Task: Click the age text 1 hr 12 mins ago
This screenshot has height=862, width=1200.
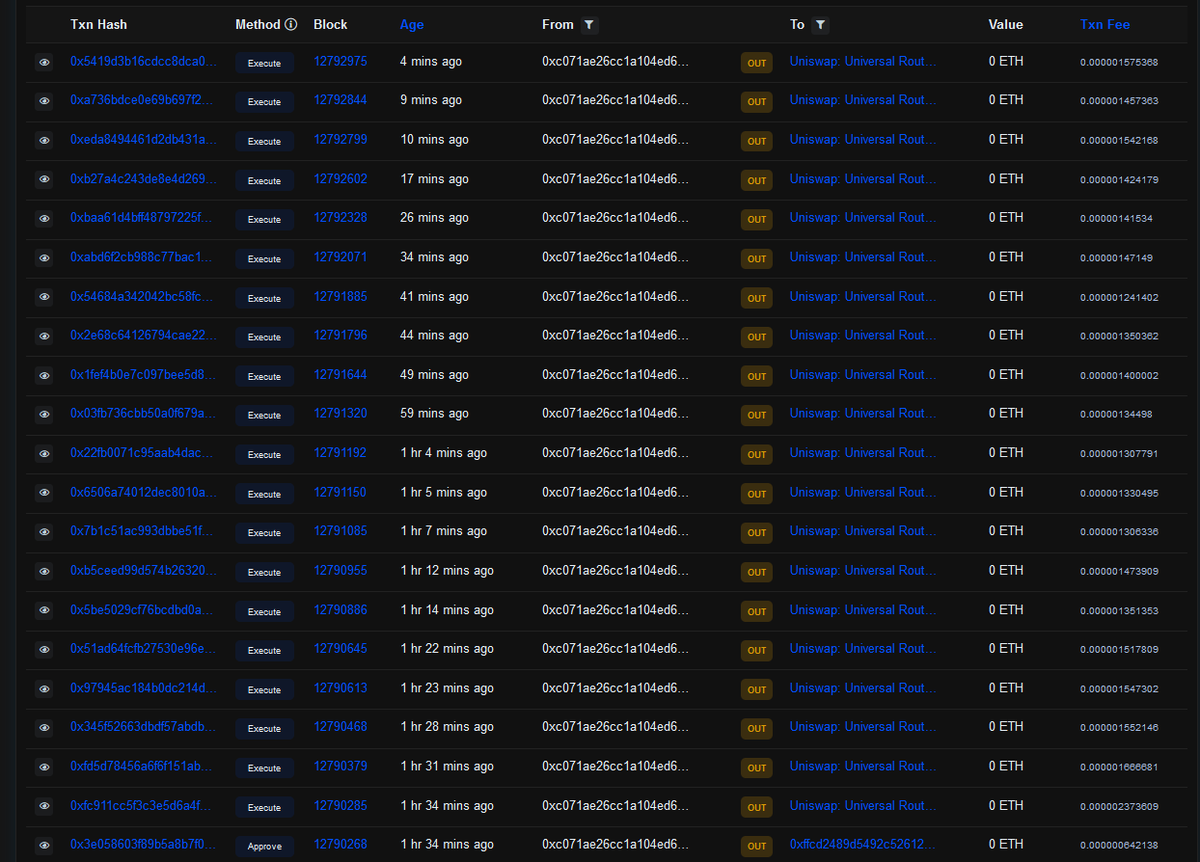Action: pyautogui.click(x=447, y=570)
